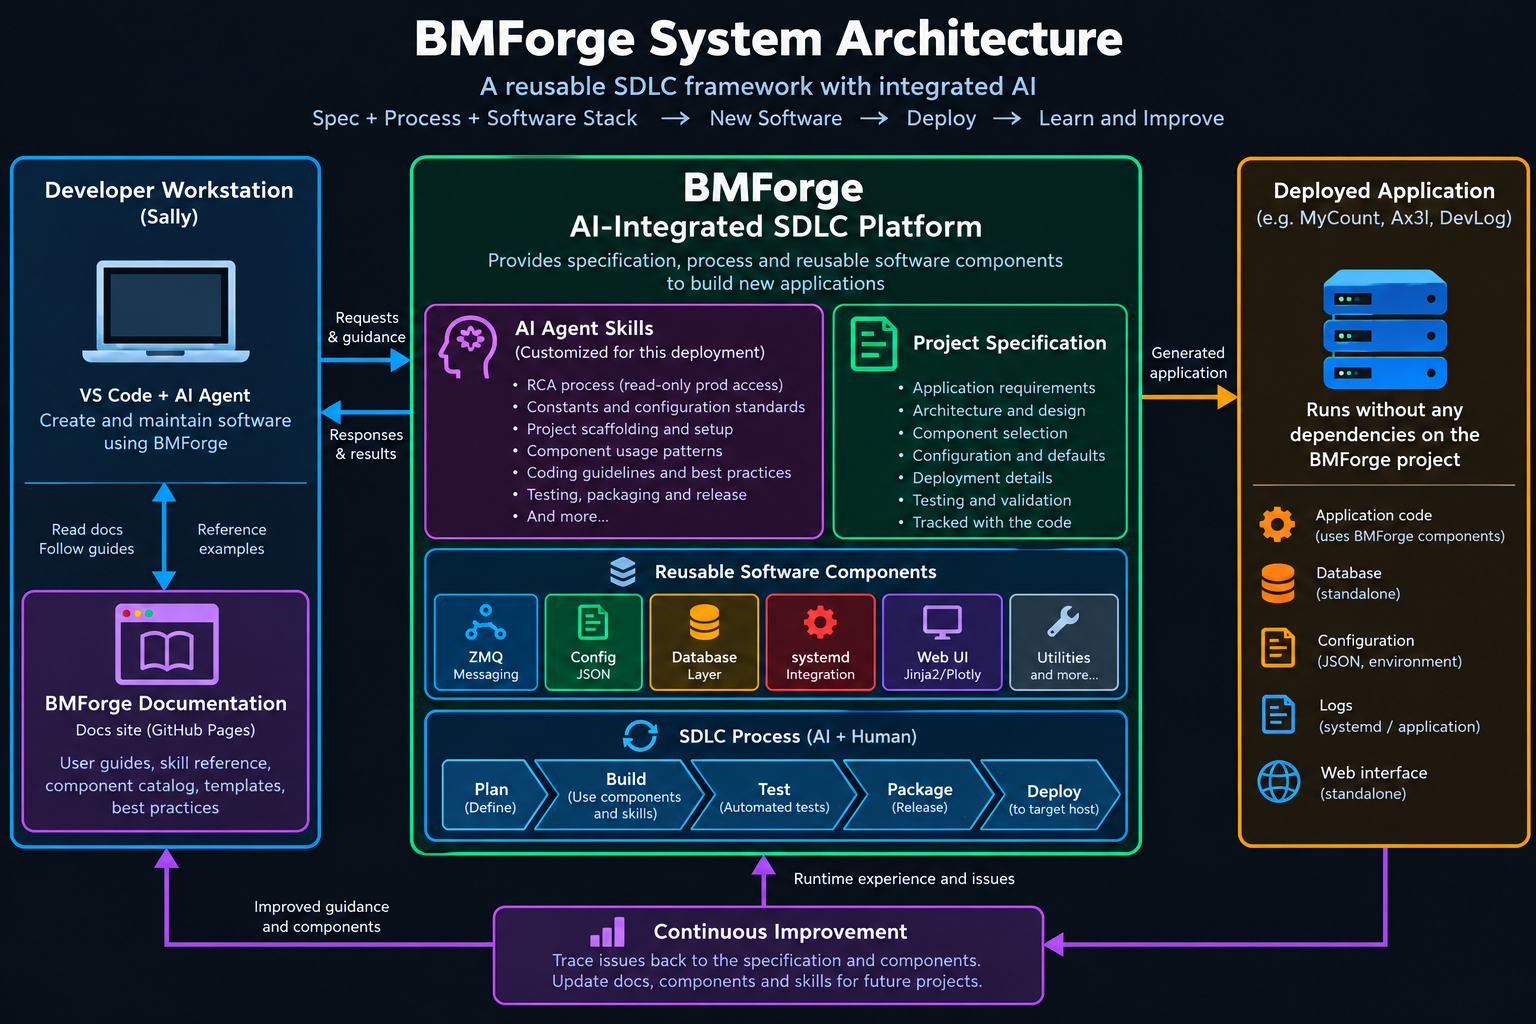Click the Project Specification document icon

pos(873,343)
